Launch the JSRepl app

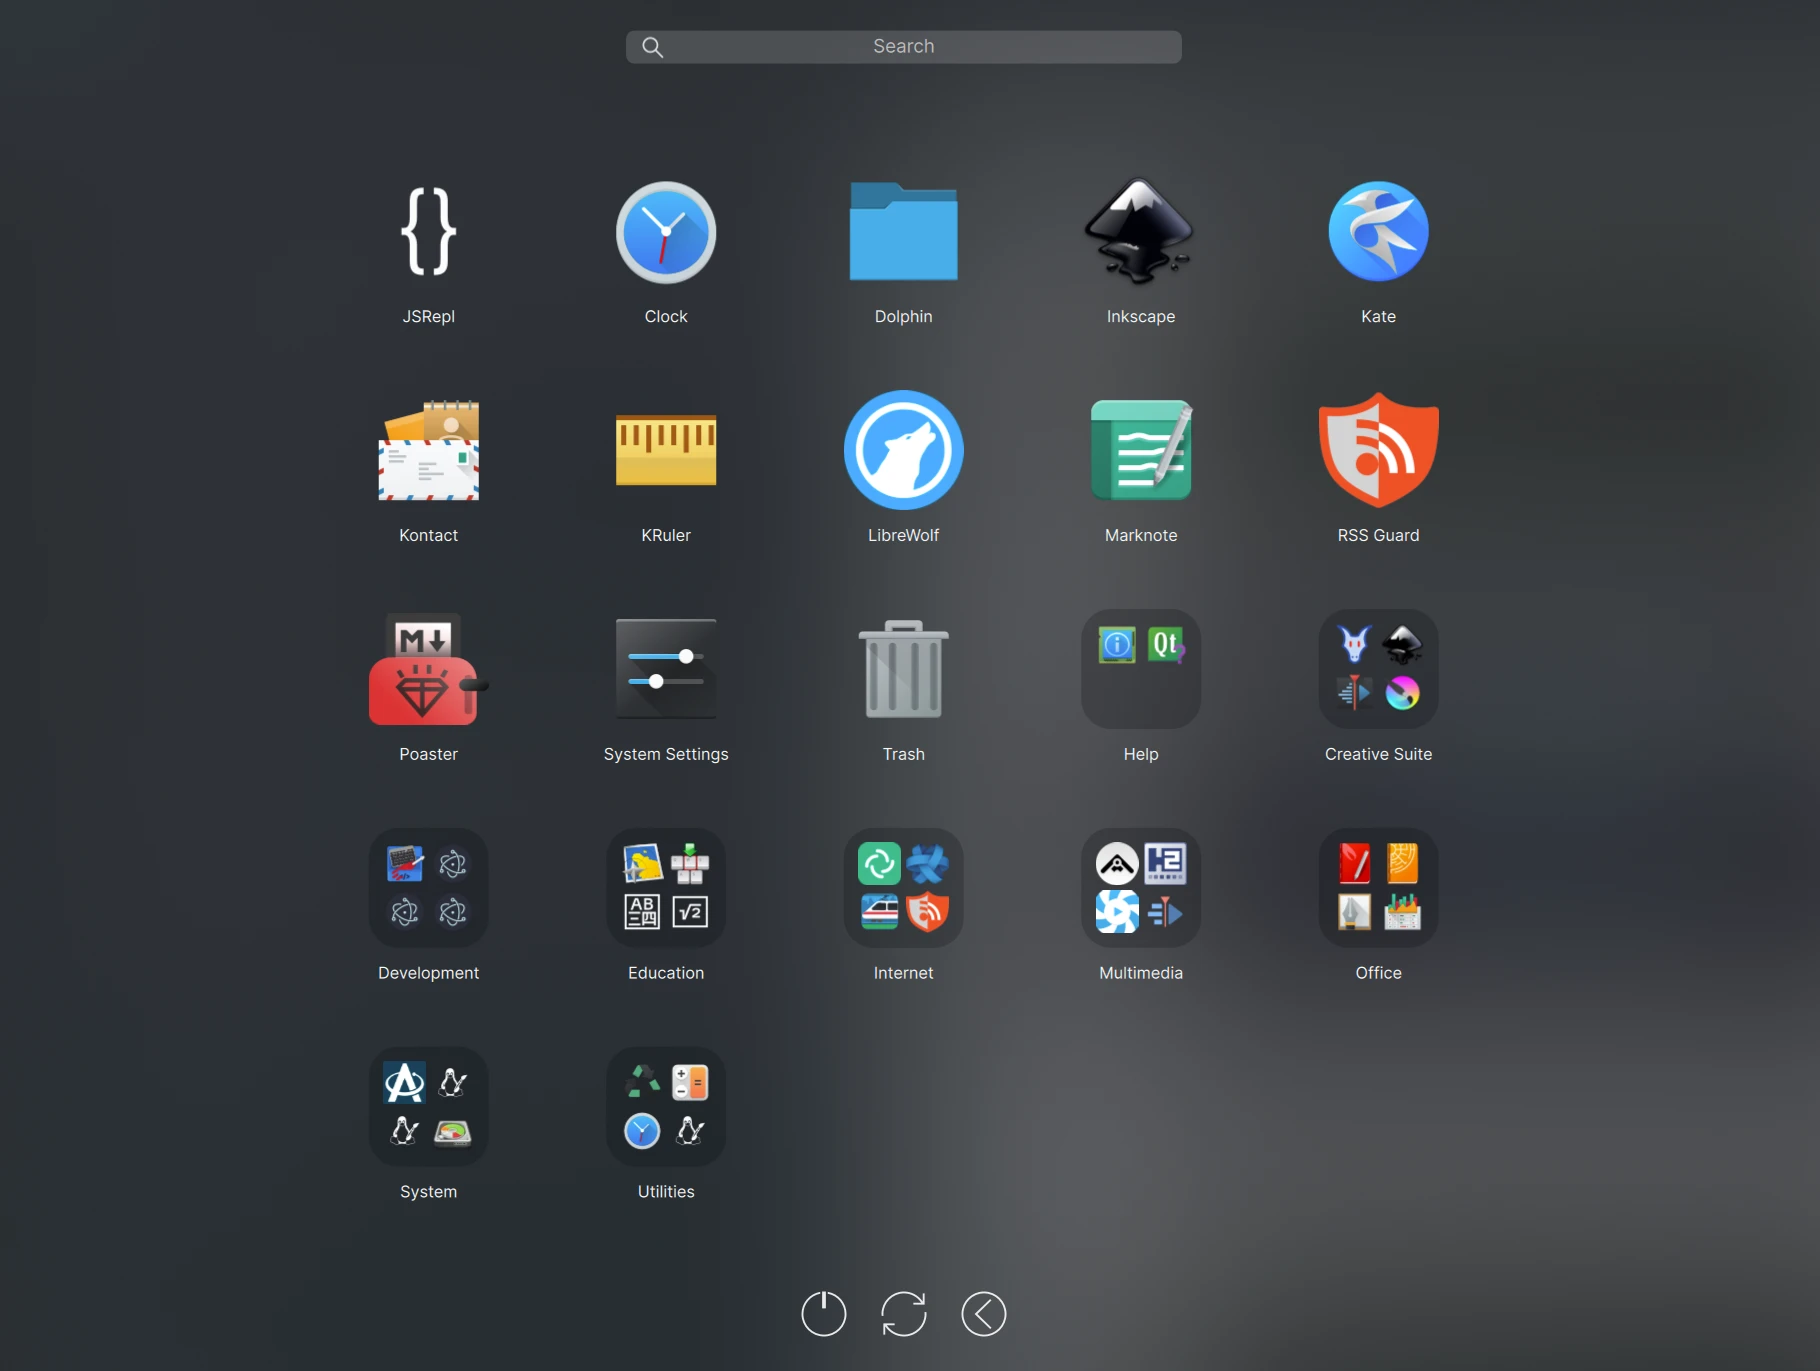coord(428,232)
